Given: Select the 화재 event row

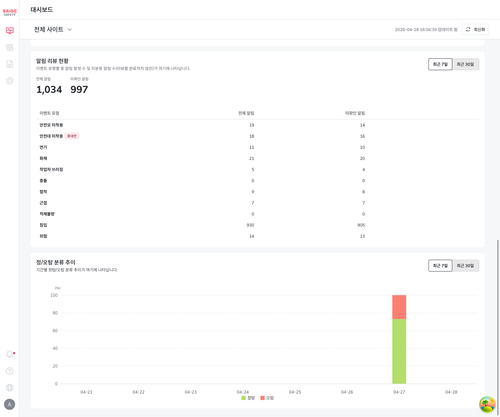Looking at the screenshot, I should pos(257,158).
